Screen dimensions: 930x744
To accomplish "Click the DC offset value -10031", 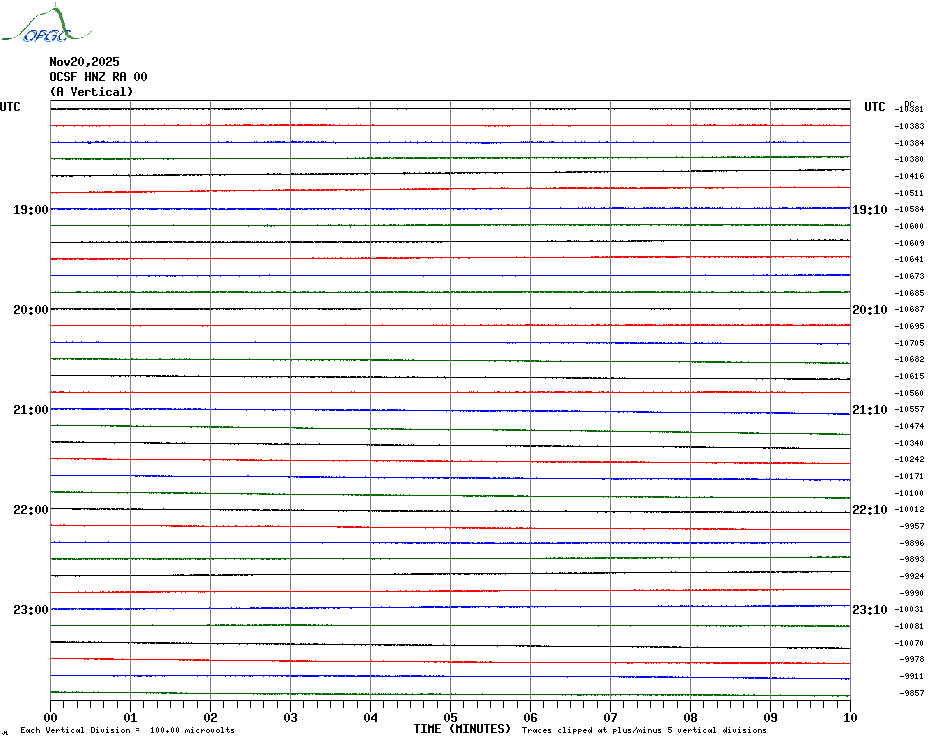I will point(909,609).
